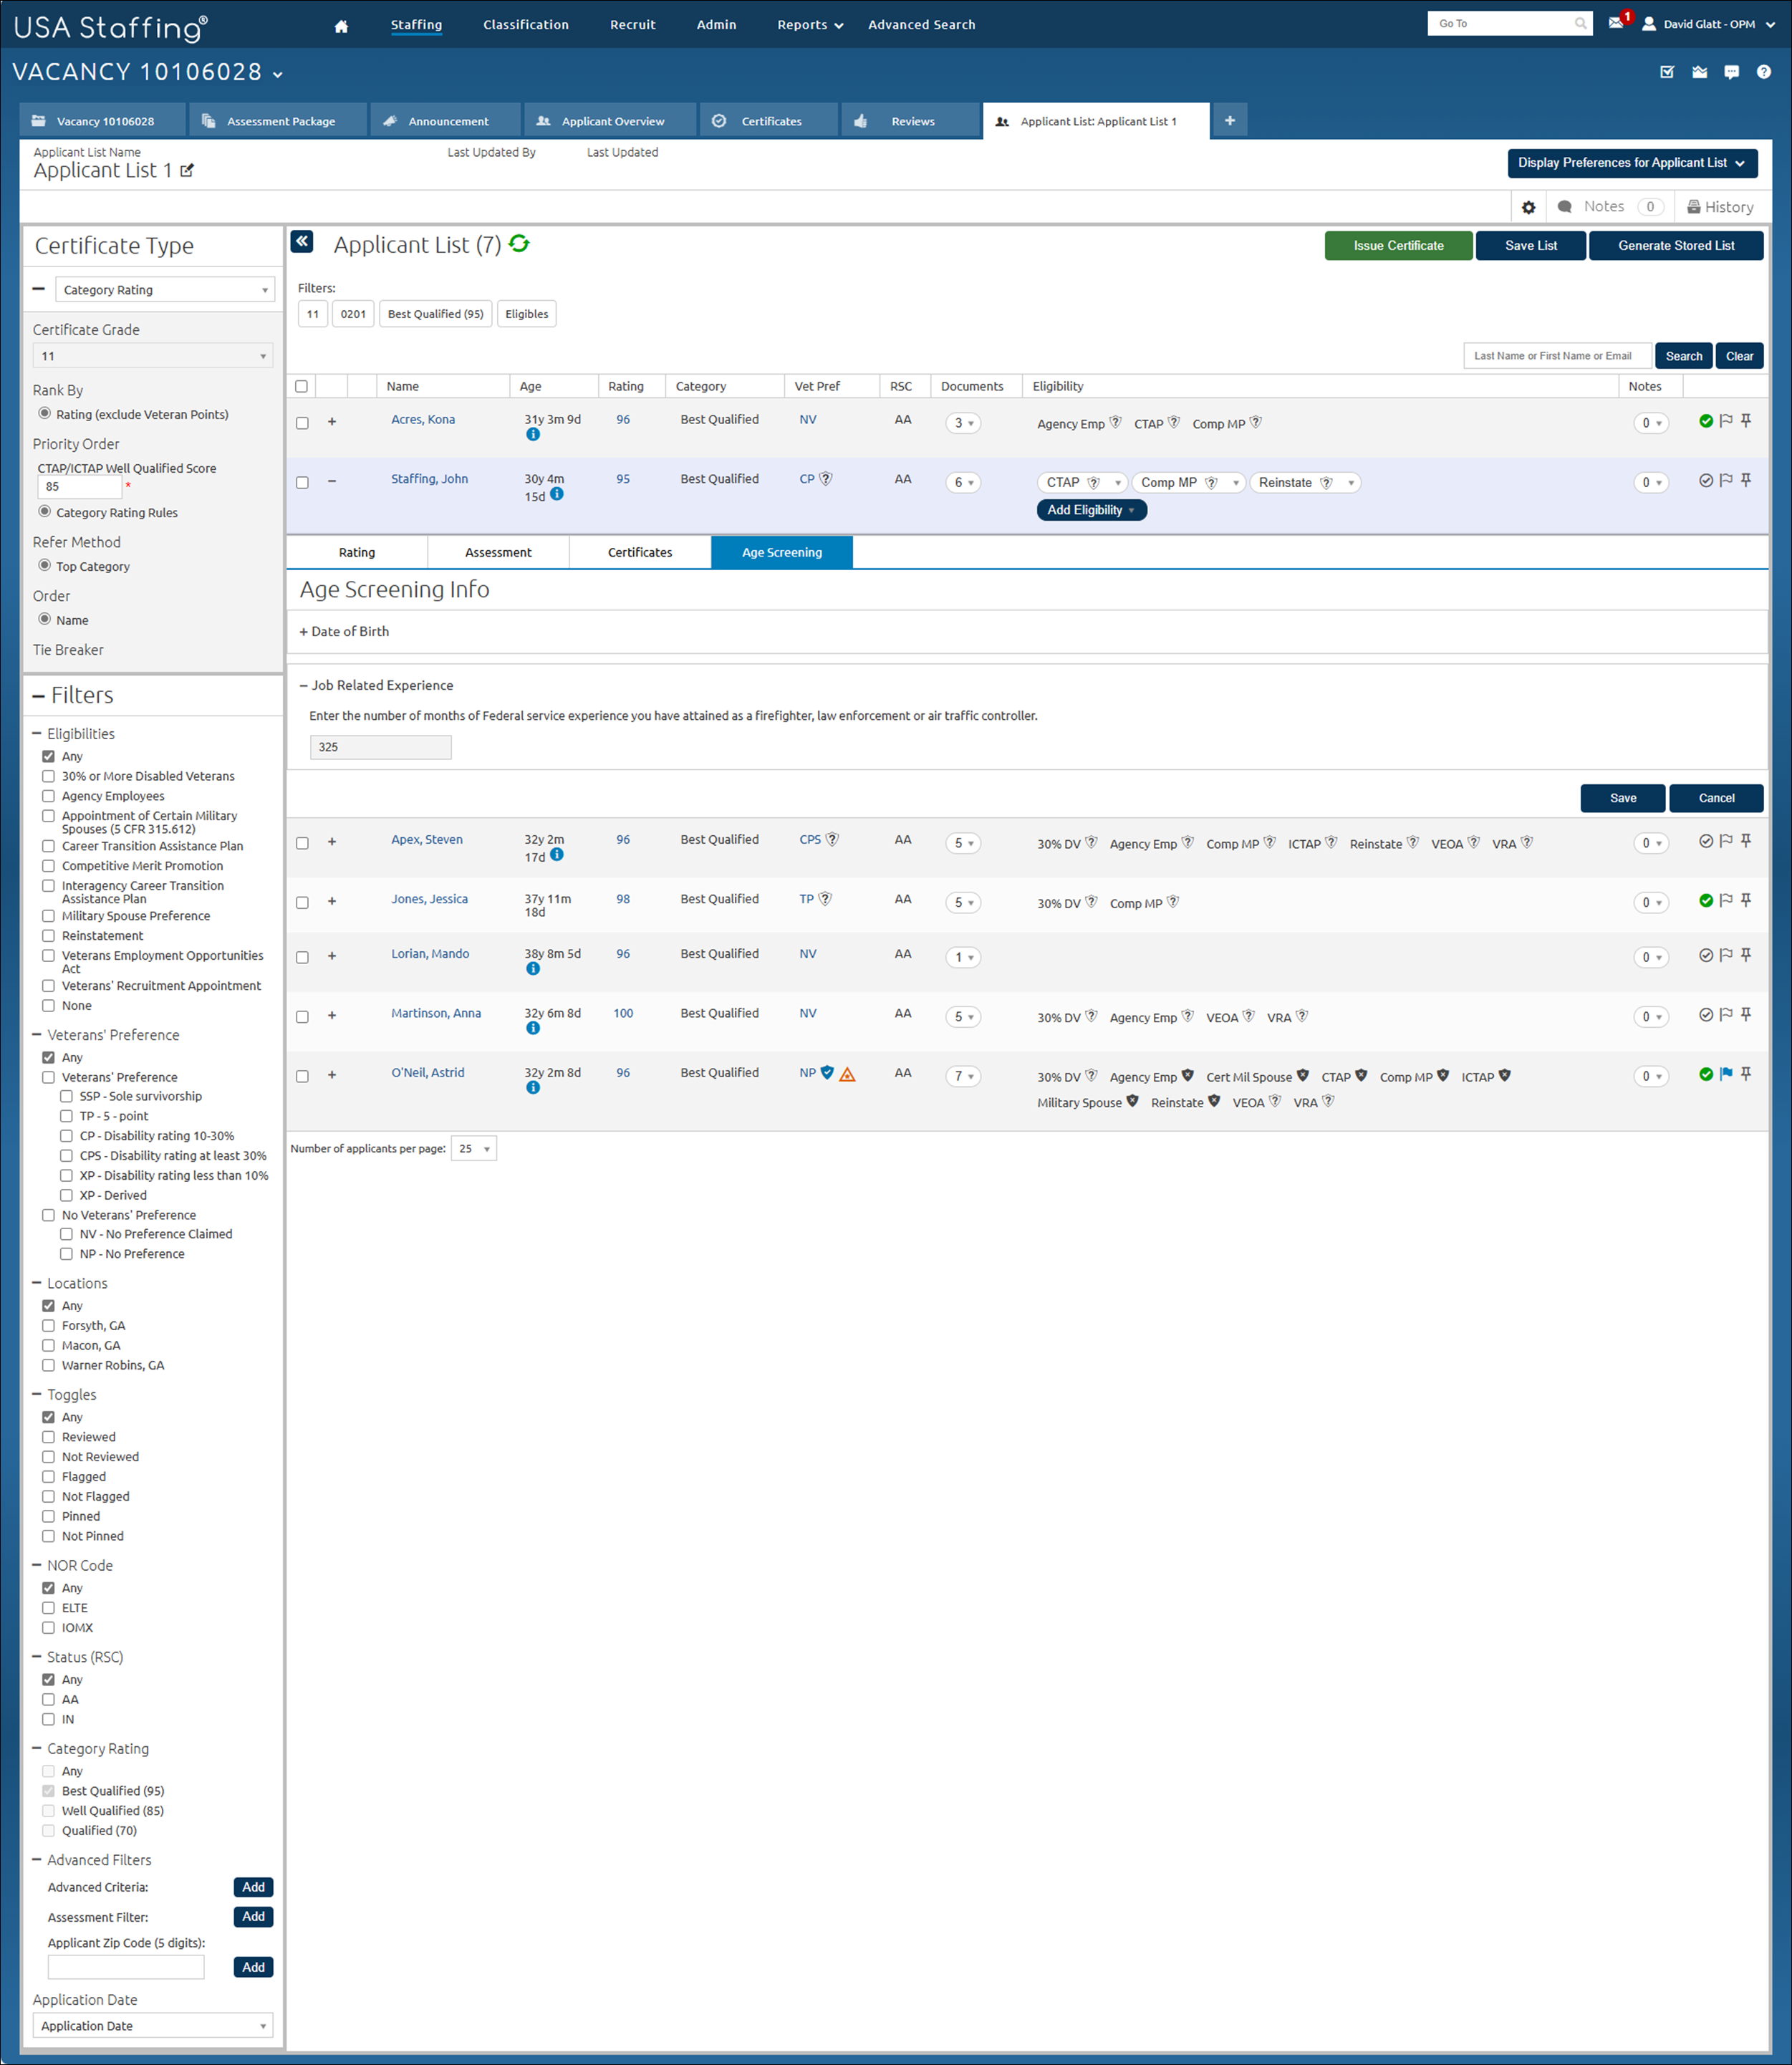1792x2065 pixels.
Task: Open the mail notifications envelope icon
Action: [1615, 23]
